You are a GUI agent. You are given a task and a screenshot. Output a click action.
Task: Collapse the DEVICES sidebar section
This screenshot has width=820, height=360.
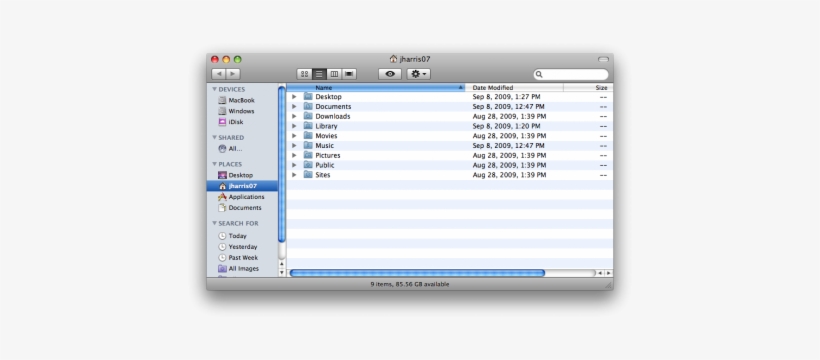point(214,89)
